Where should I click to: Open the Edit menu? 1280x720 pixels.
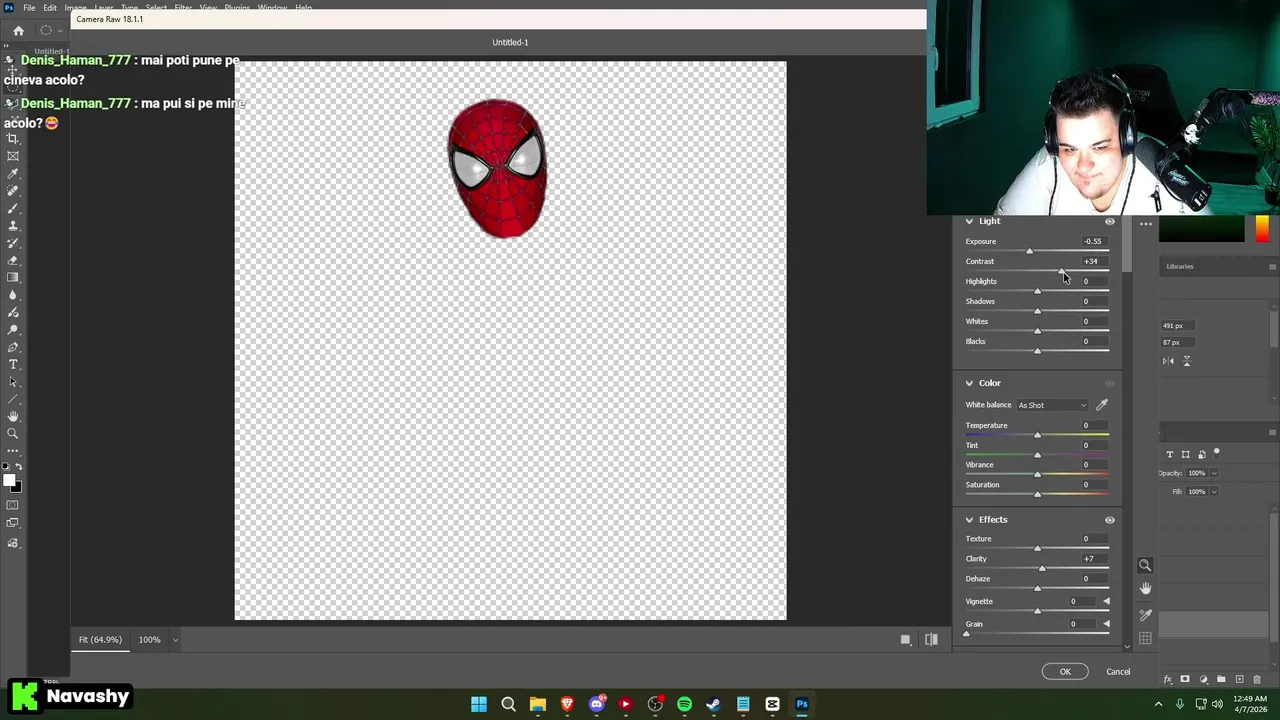(50, 8)
